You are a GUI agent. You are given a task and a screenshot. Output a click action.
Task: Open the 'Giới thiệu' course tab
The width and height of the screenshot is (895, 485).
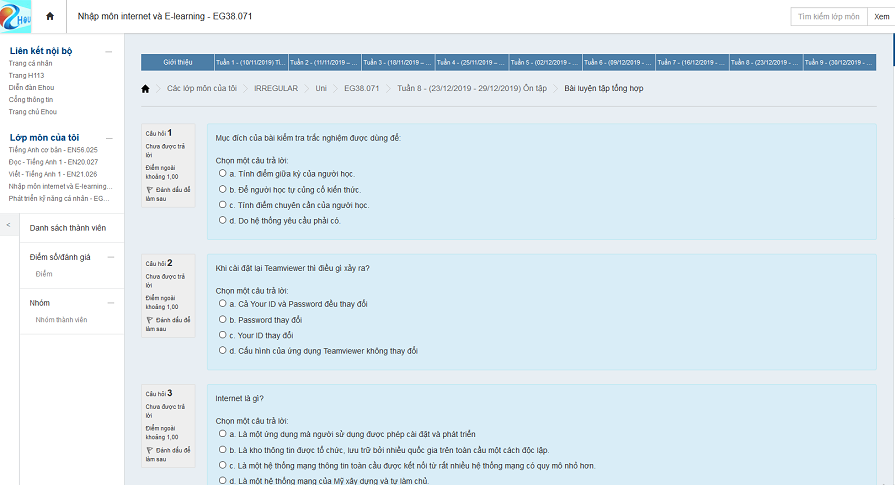point(178,62)
